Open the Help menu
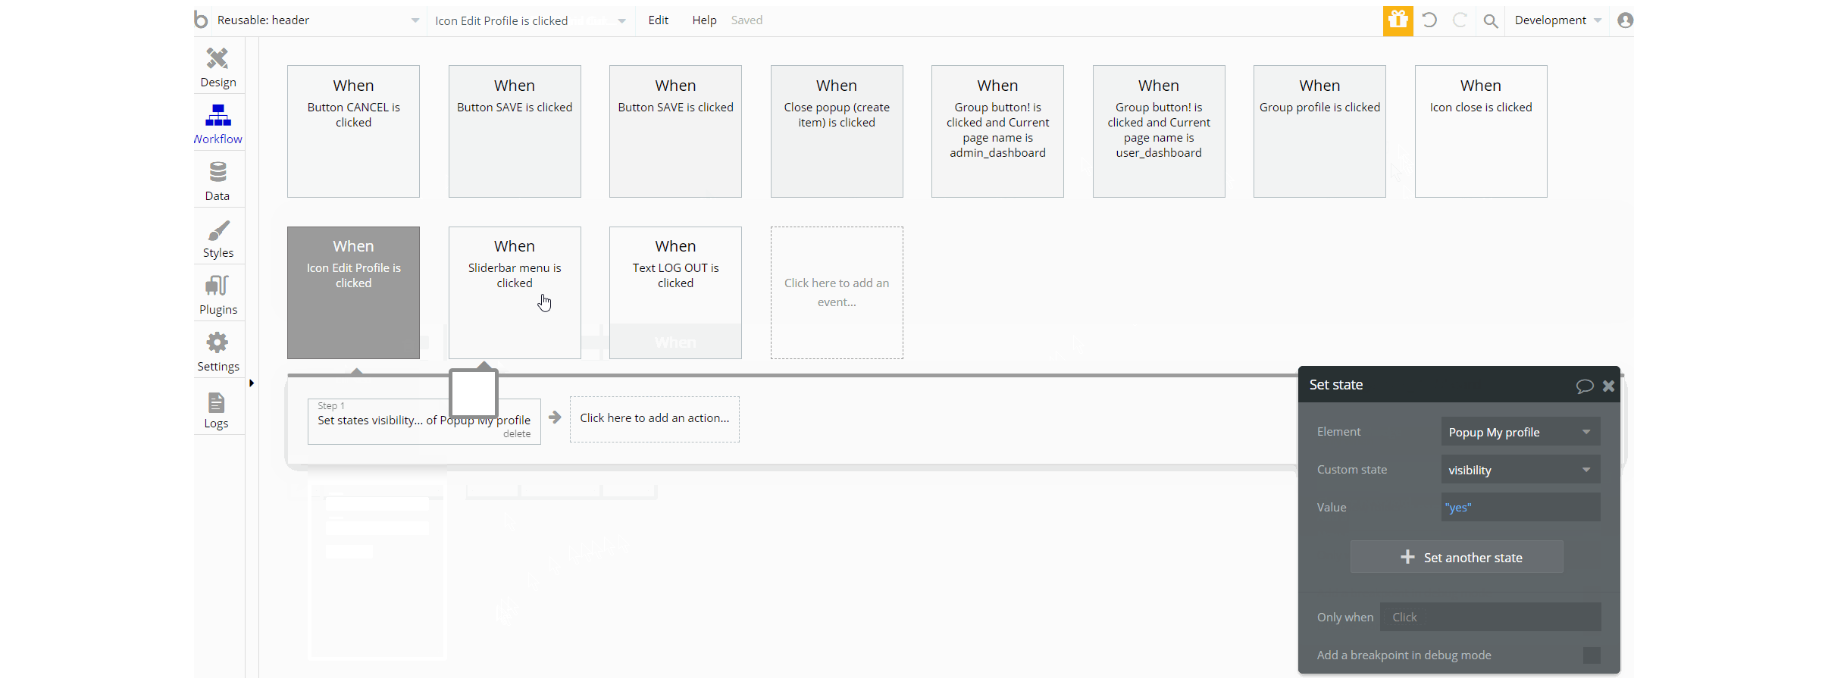Viewport: 1830px width, 678px height. [704, 20]
